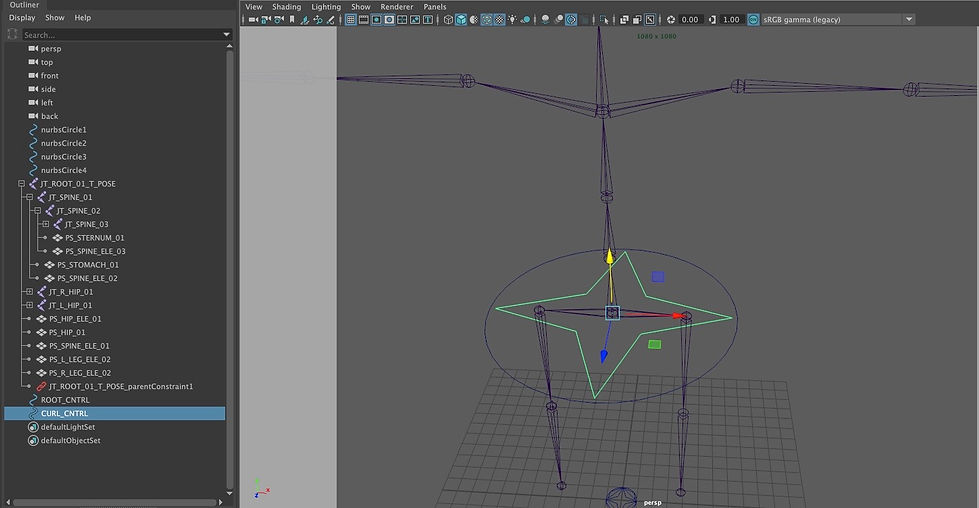The height and width of the screenshot is (508, 979).
Task: Select PS_HIP_ELE_01 in the Outliner
Action: coord(75,319)
